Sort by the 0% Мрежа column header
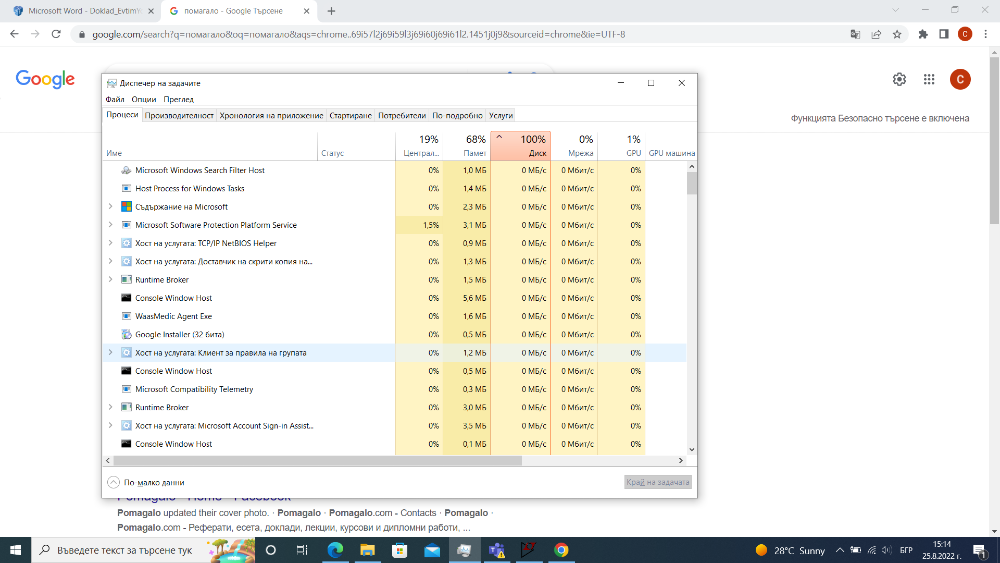Viewport: 1000px width, 563px height. [574, 147]
